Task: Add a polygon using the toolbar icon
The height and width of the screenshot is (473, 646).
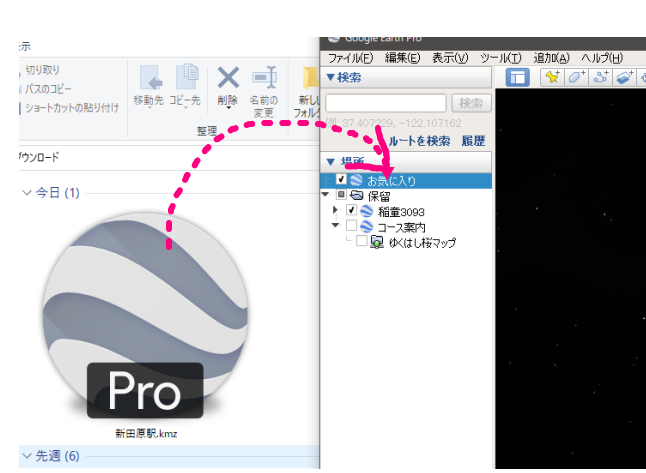Action: [x=576, y=77]
